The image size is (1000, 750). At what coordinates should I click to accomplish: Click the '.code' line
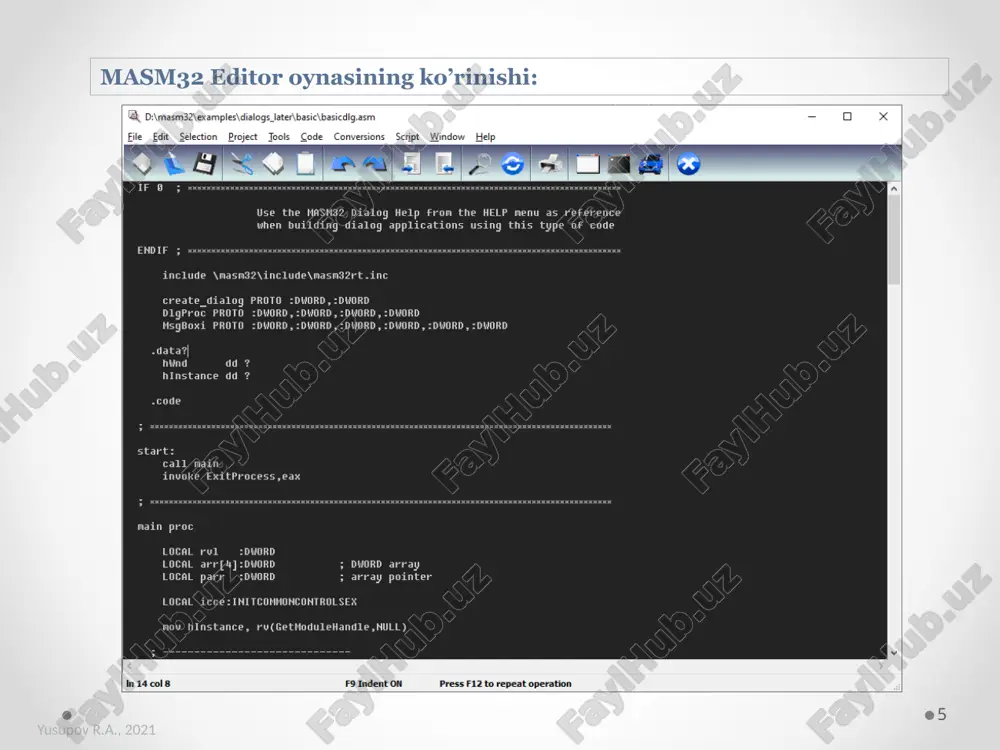click(x=166, y=401)
